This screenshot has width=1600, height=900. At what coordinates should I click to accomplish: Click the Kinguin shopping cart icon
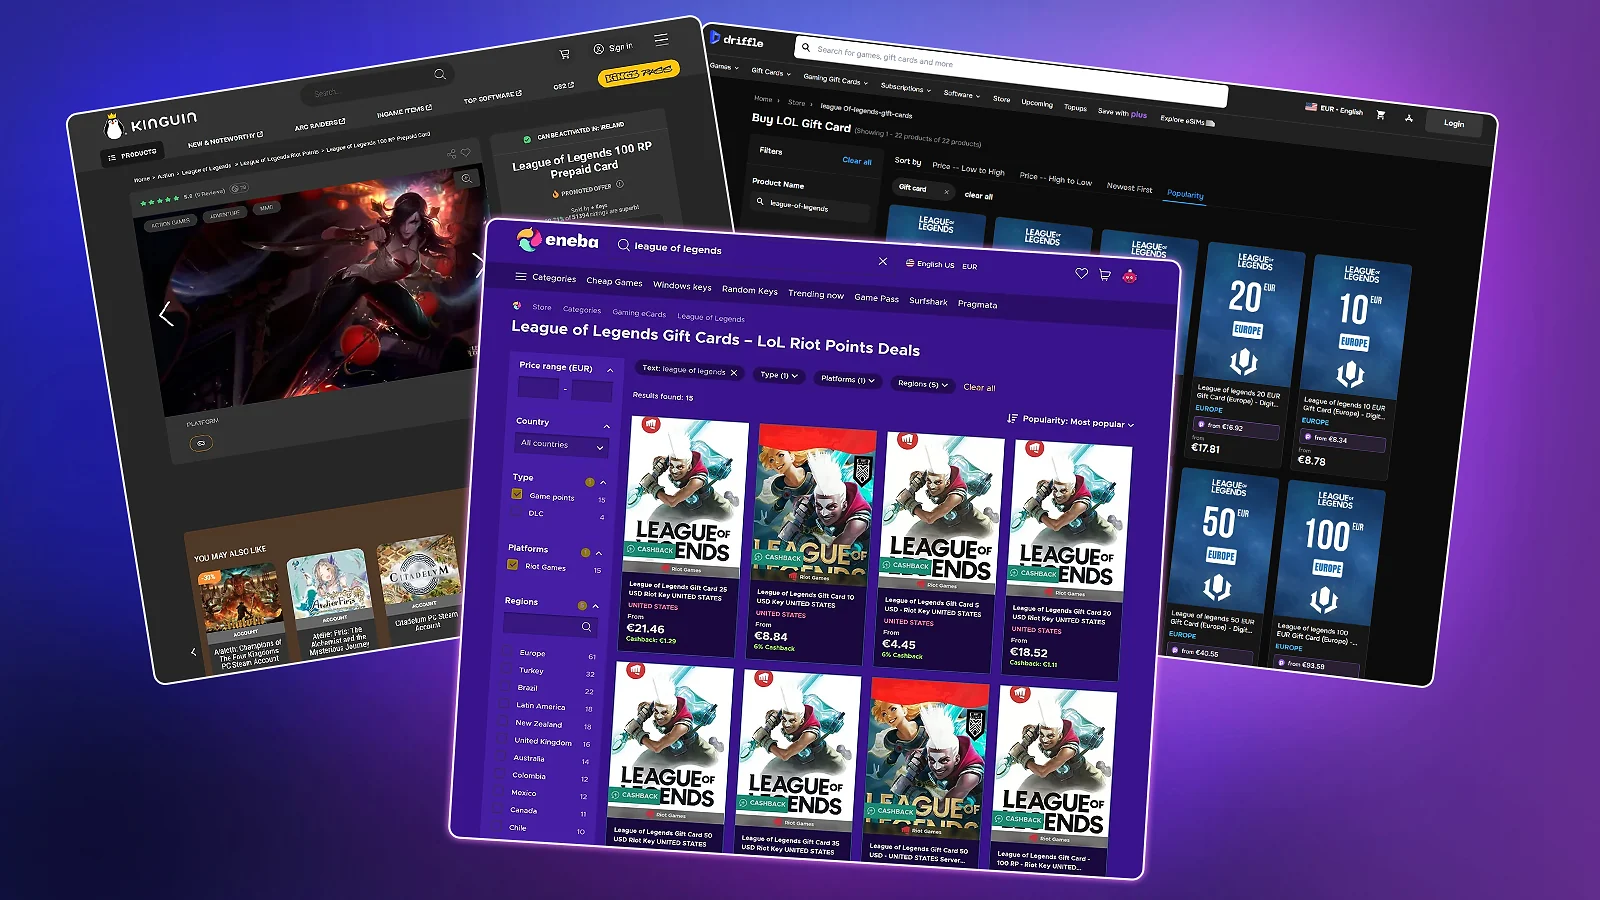coord(563,53)
